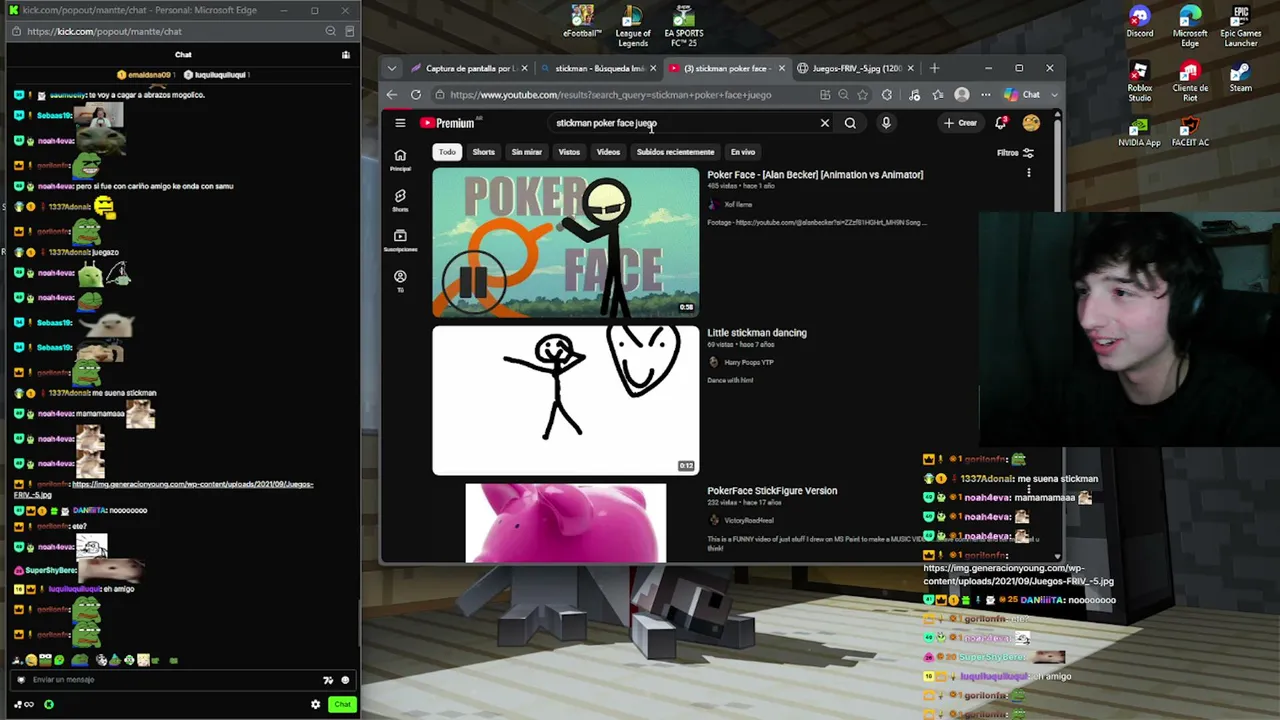Viewport: 1280px width, 720px height.
Task: Click the Crear button on YouTube
Action: coord(960,123)
